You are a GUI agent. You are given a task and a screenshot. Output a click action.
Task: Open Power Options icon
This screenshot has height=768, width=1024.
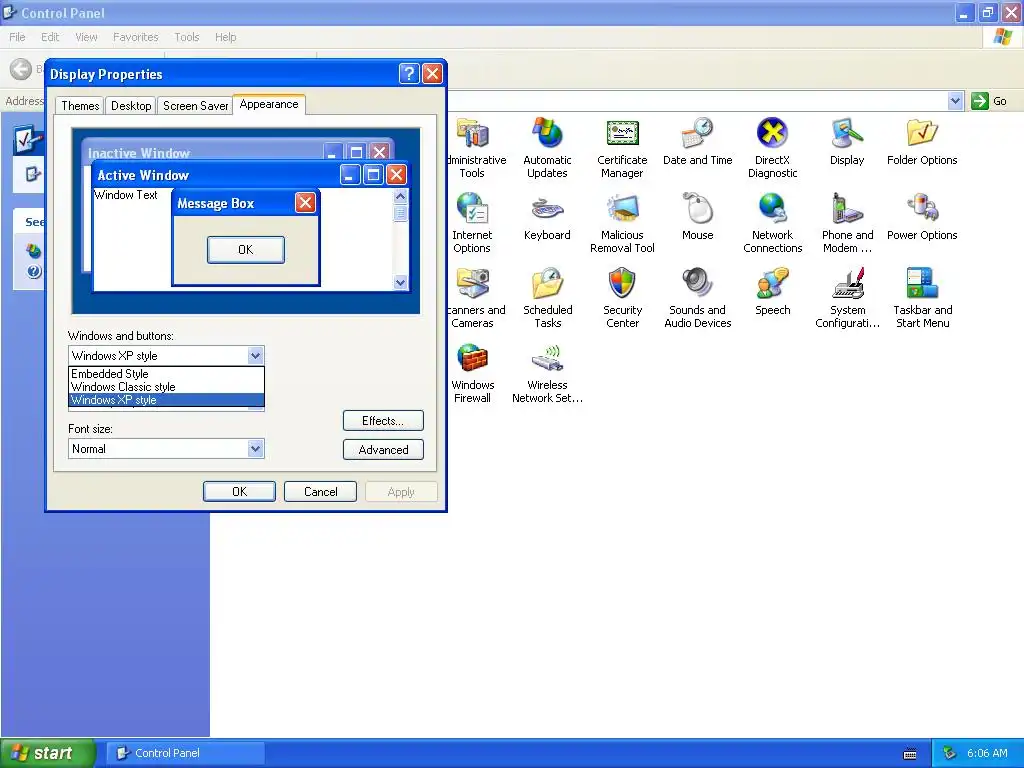tap(922, 217)
